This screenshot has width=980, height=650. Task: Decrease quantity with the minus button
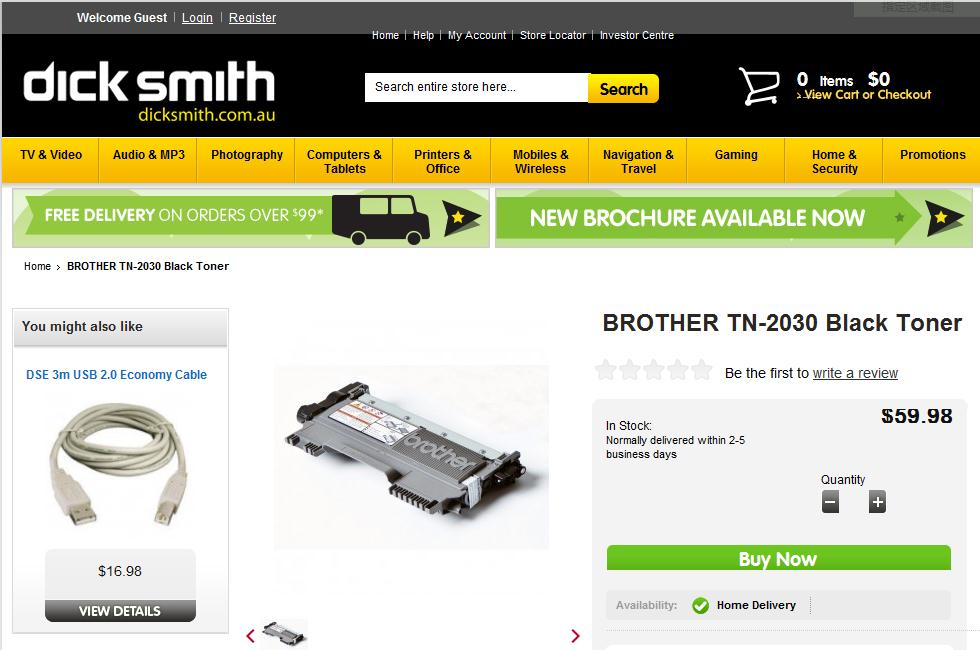[x=830, y=502]
